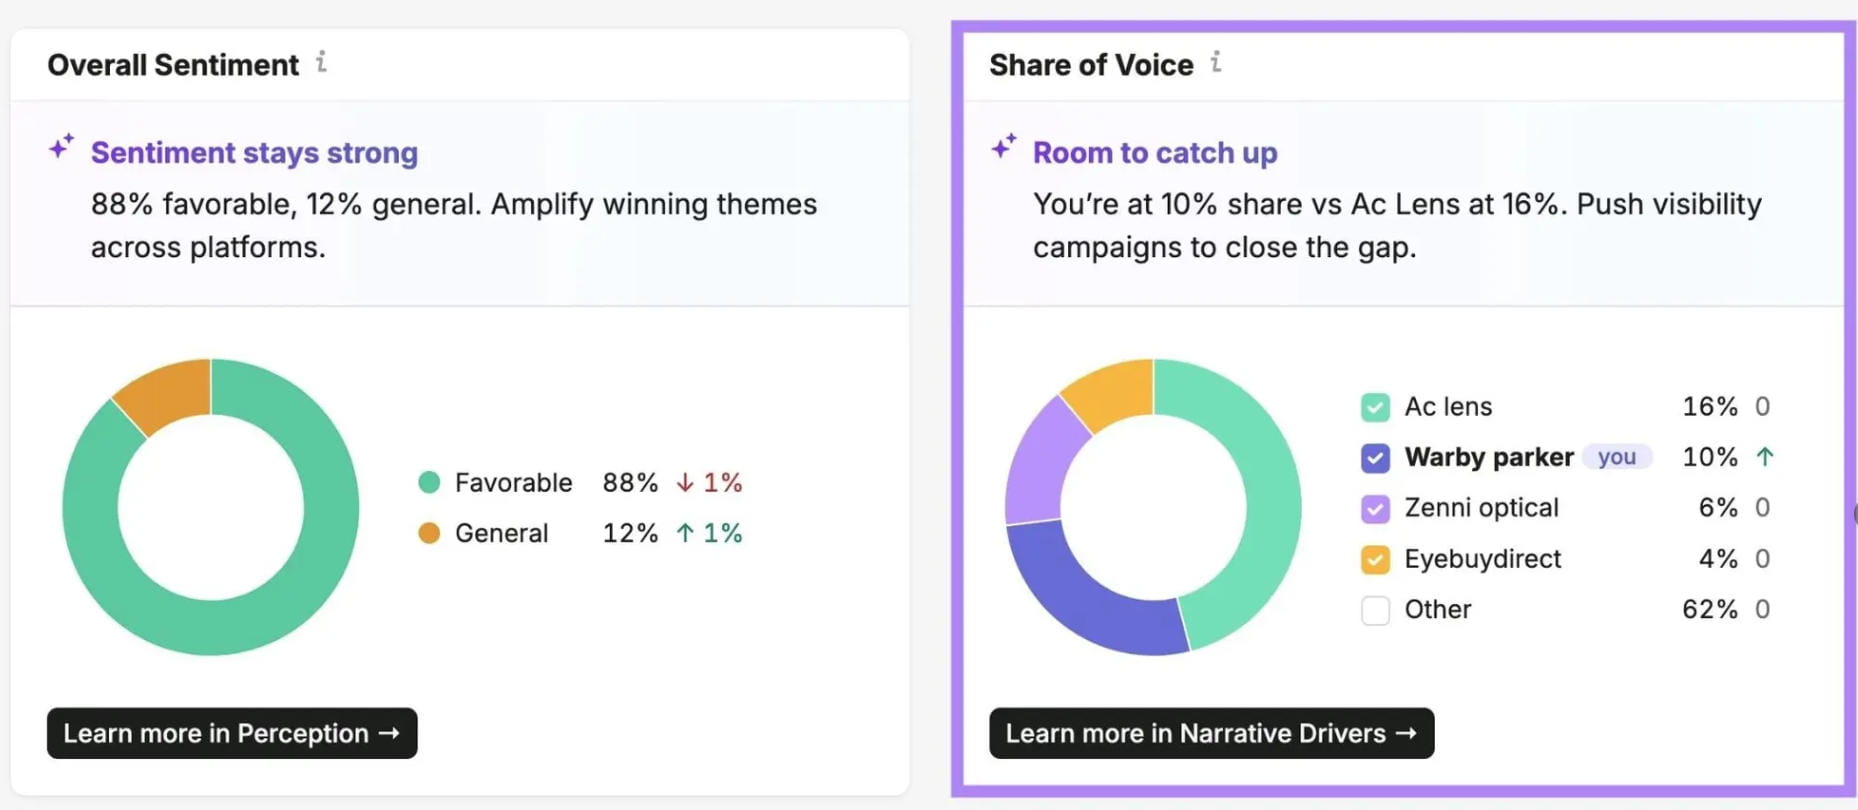Image resolution: width=1858 pixels, height=810 pixels.
Task: Click sparkle icon beside Room to catch up
Action: coord(1004,147)
